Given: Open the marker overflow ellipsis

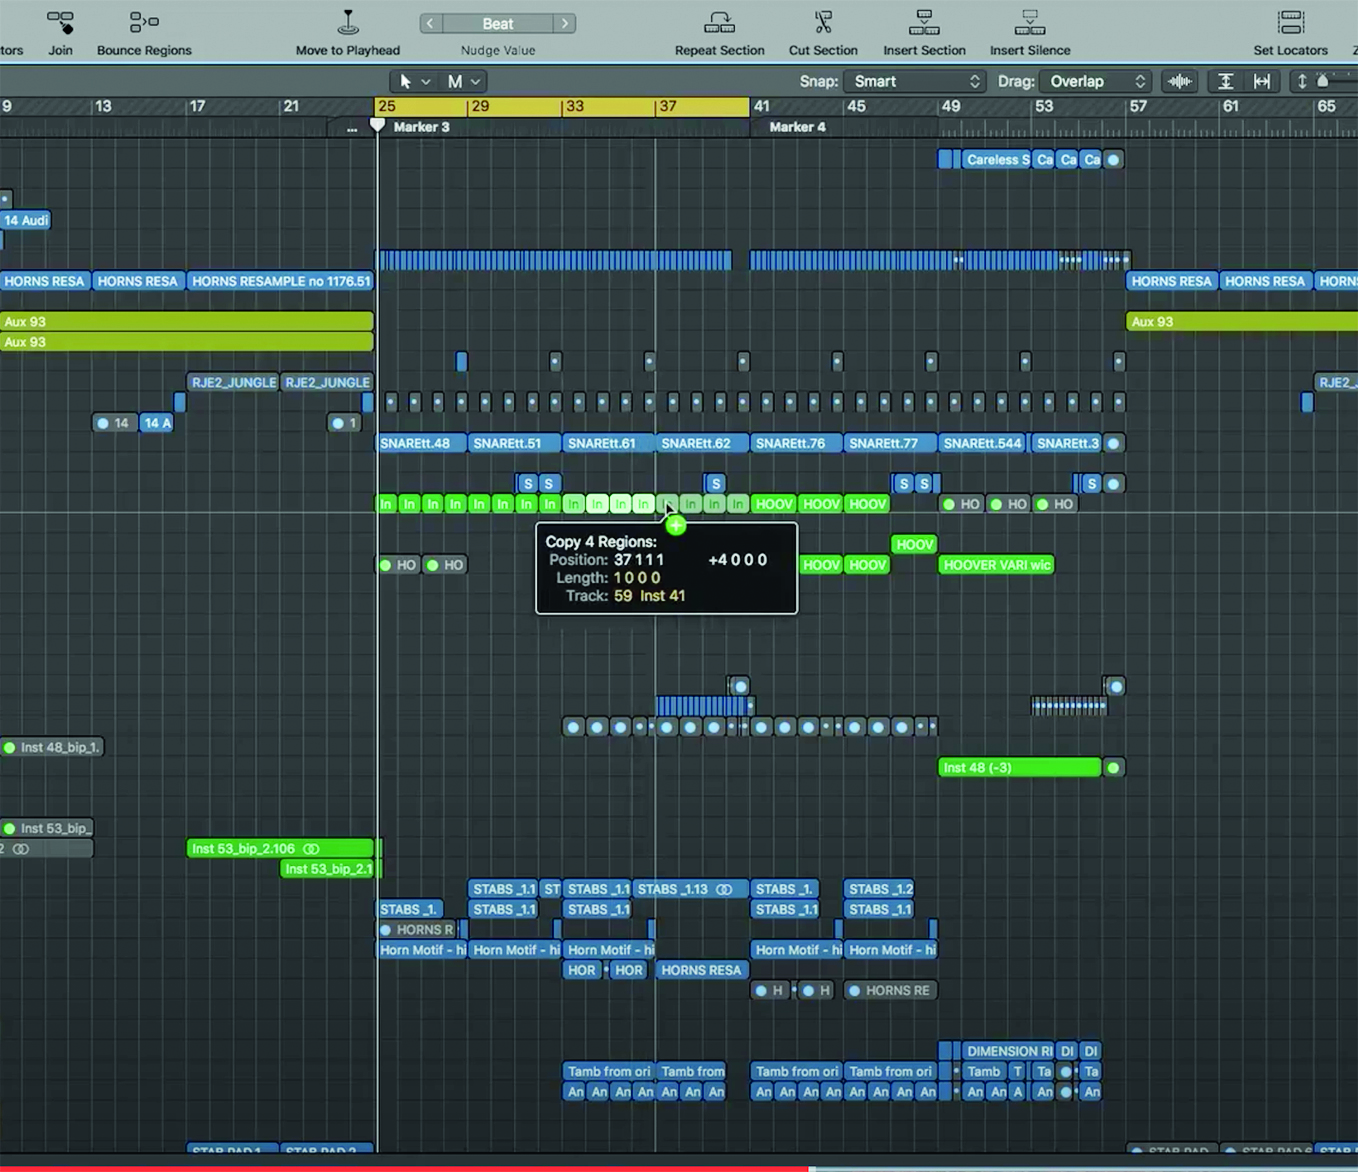Looking at the screenshot, I should (x=352, y=128).
